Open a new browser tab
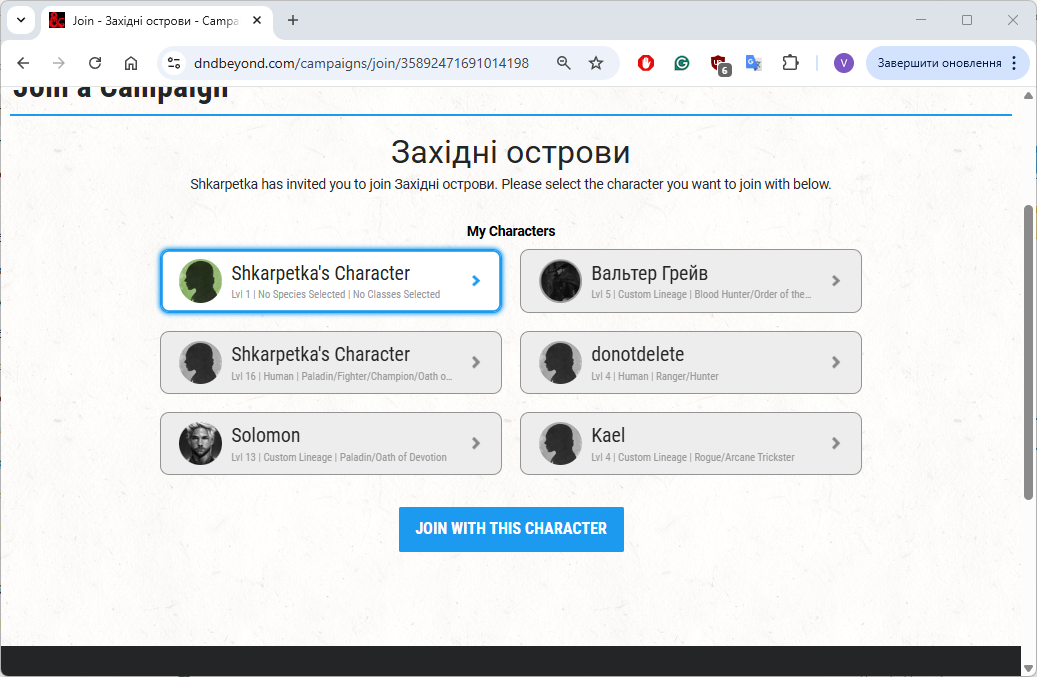The image size is (1037, 677). [x=293, y=20]
